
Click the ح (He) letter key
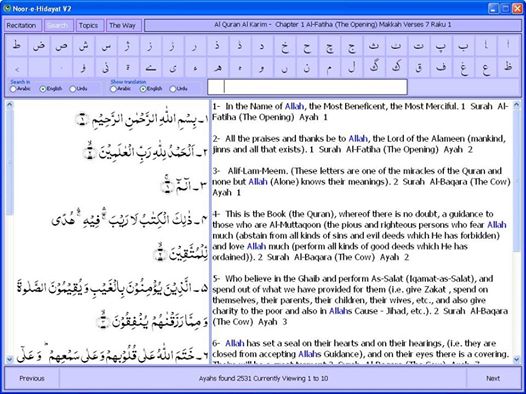point(307,46)
